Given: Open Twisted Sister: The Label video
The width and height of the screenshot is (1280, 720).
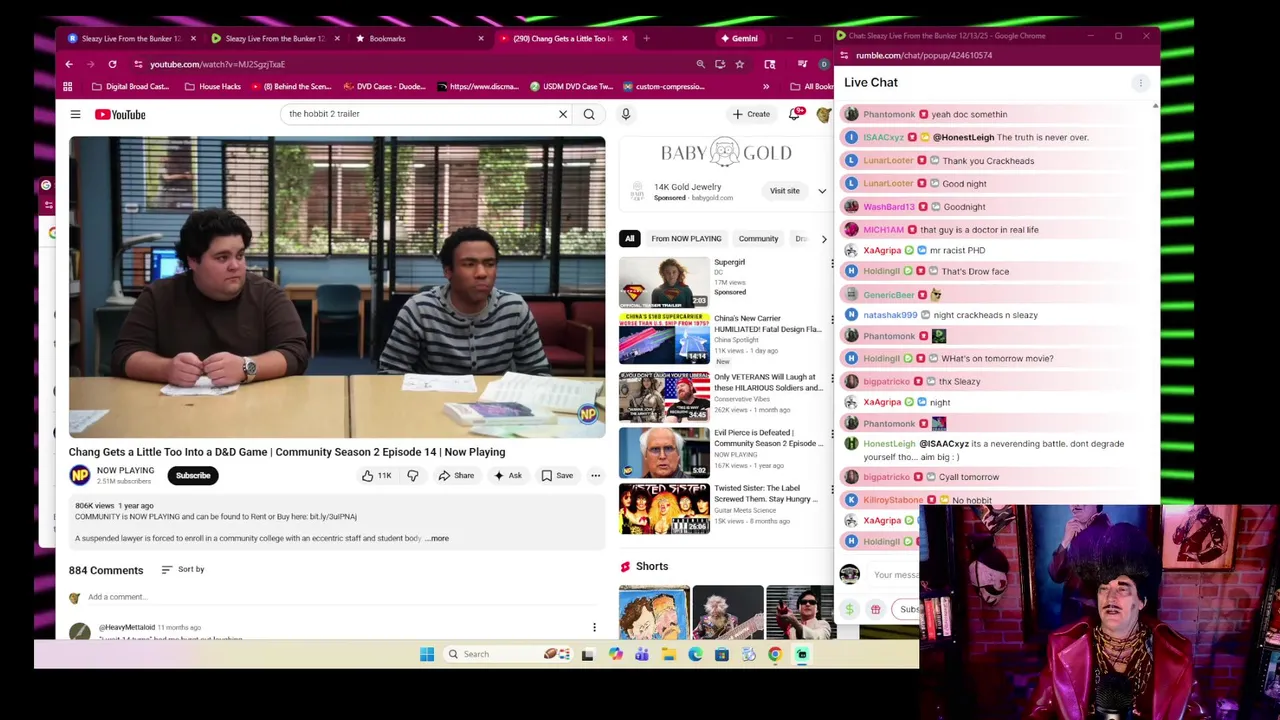Looking at the screenshot, I should (664, 509).
